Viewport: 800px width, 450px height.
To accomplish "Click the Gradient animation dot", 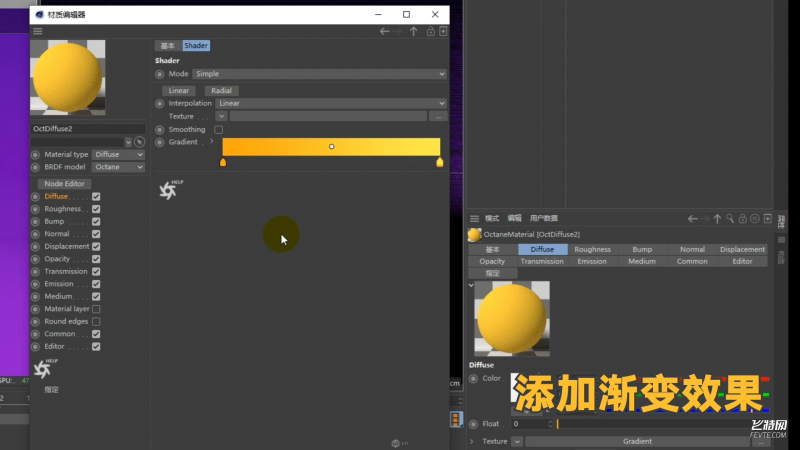I will click(160, 142).
